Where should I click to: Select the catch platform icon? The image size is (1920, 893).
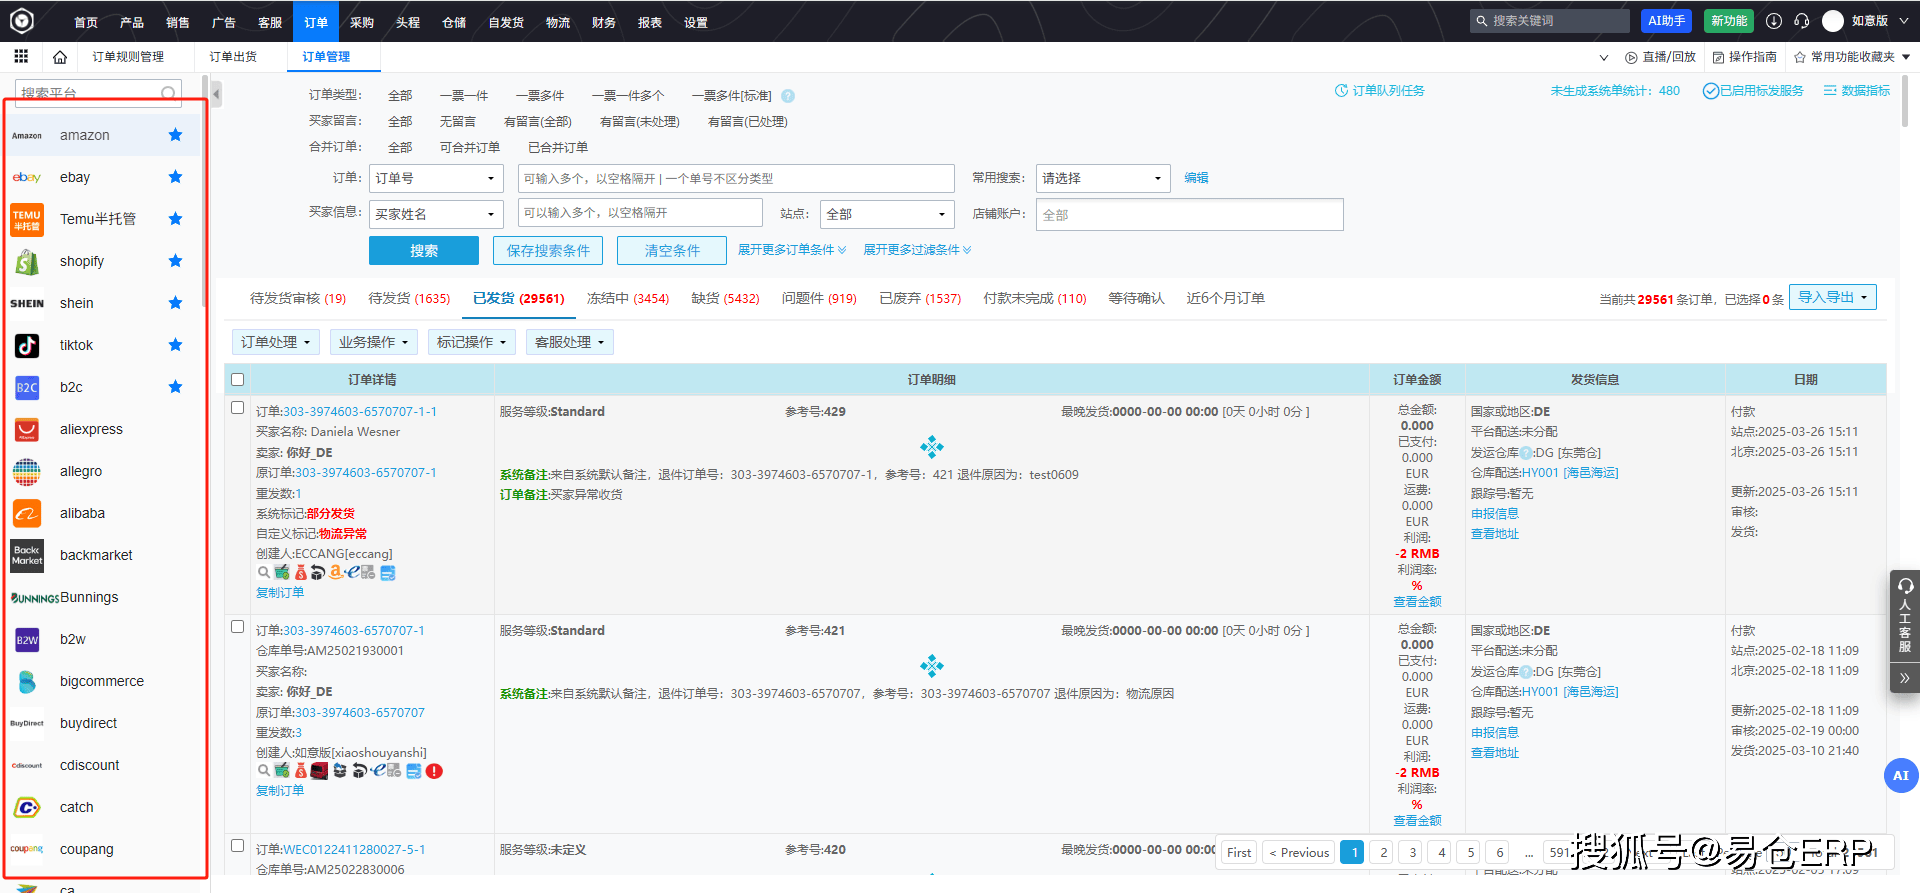point(27,807)
